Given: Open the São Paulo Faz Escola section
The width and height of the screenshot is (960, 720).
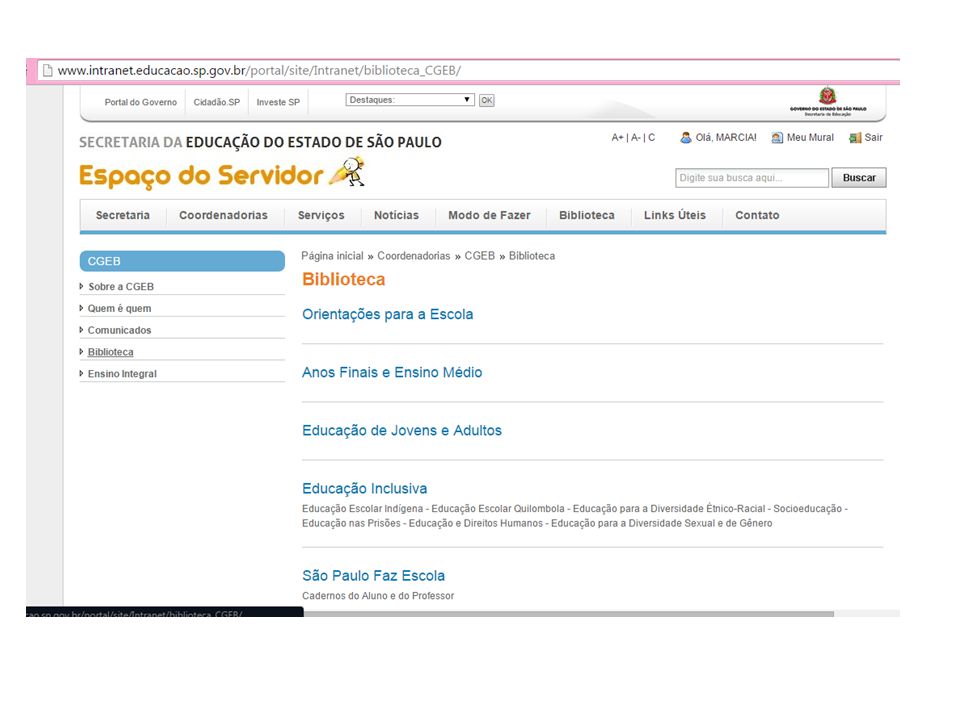Looking at the screenshot, I should 373,576.
